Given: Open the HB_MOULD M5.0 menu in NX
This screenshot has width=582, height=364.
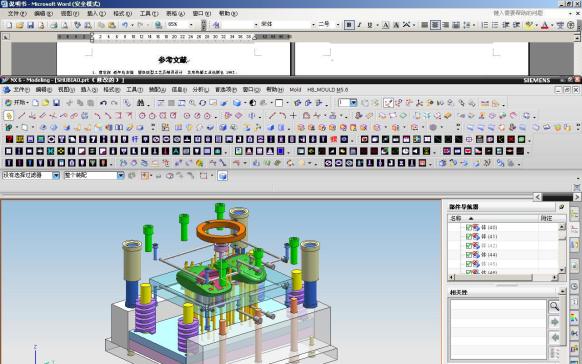Looking at the screenshot, I should (327, 90).
